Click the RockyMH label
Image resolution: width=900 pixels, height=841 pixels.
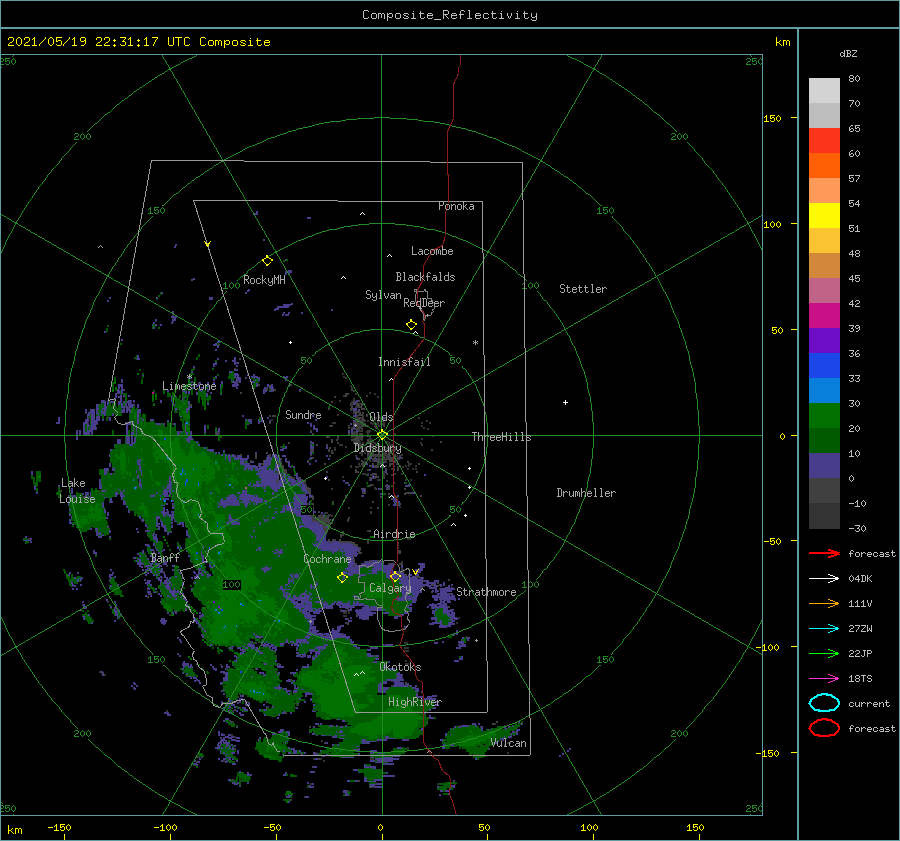264,280
